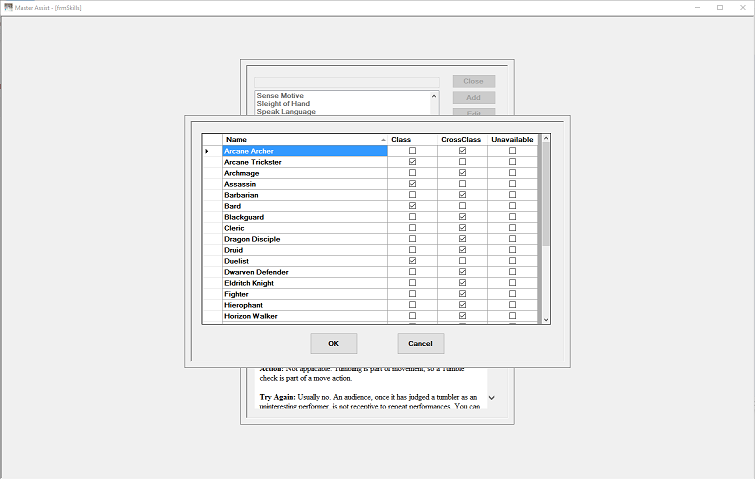This screenshot has height=479, width=755.
Task: Select the Duelist name cell
Action: (305, 261)
